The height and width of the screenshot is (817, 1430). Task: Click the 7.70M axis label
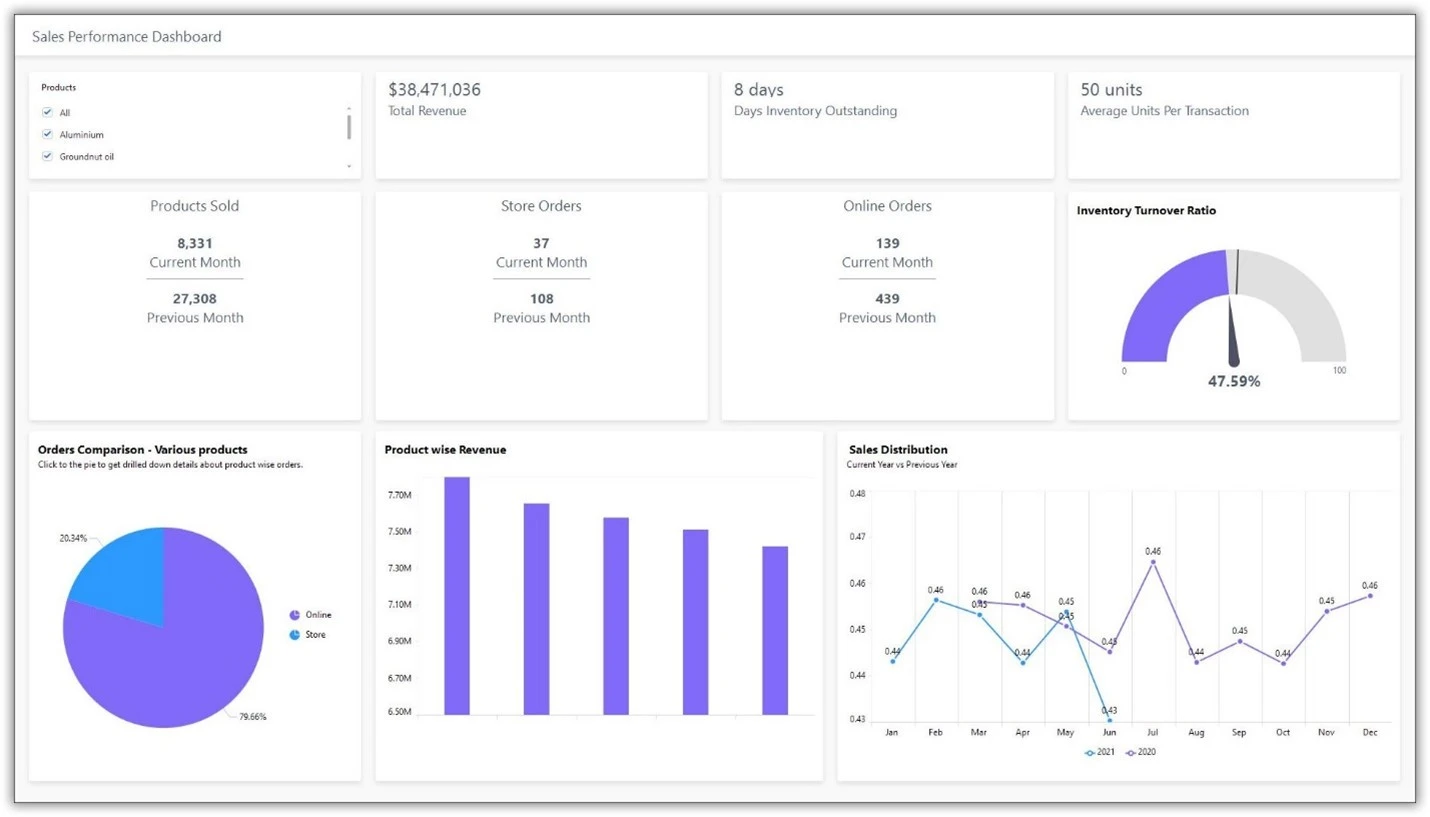(400, 495)
